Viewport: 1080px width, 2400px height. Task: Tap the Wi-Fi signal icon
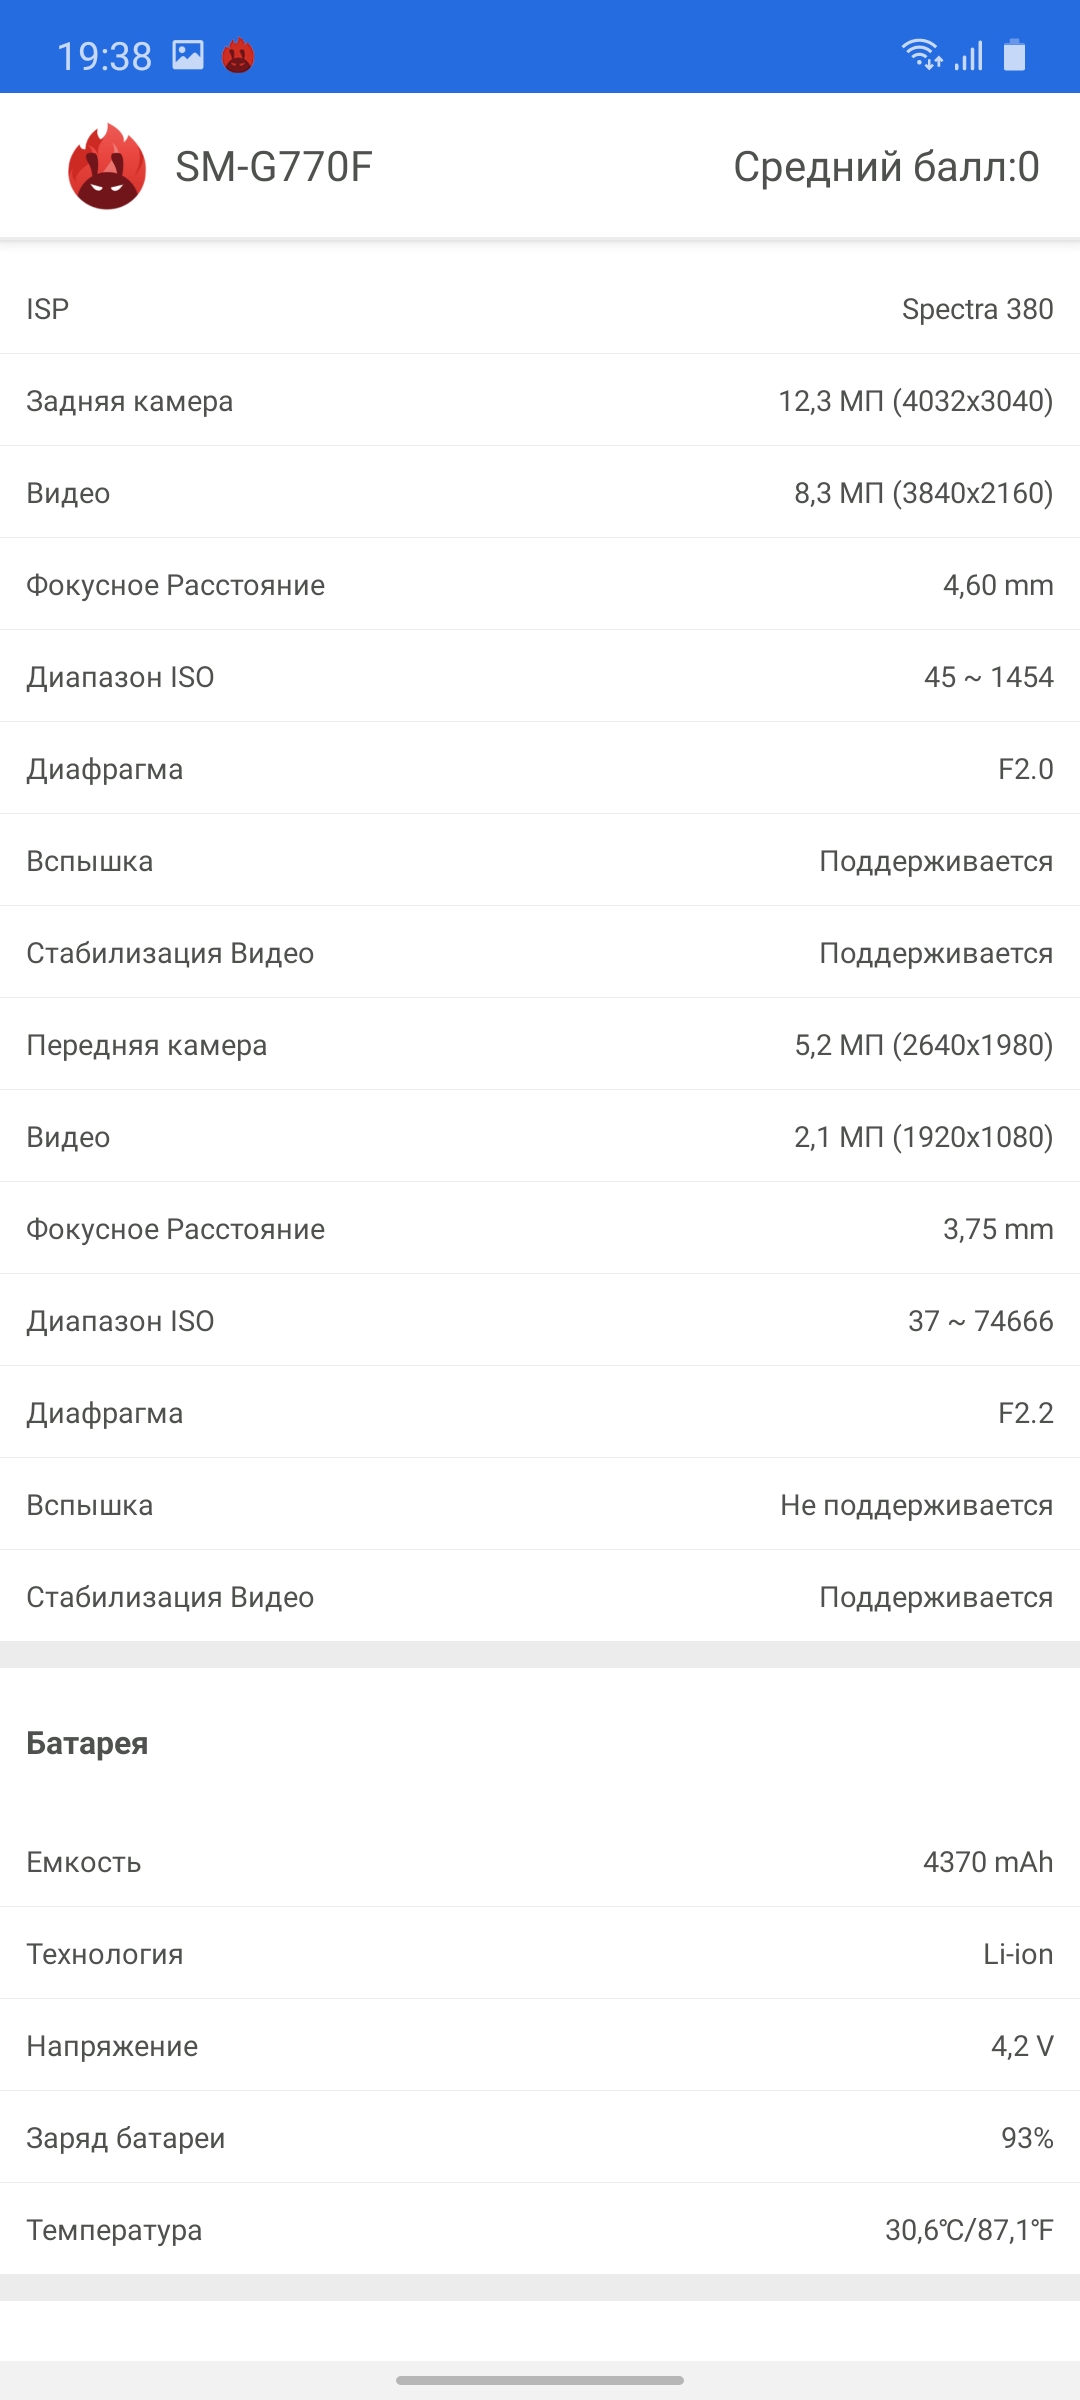(x=921, y=55)
